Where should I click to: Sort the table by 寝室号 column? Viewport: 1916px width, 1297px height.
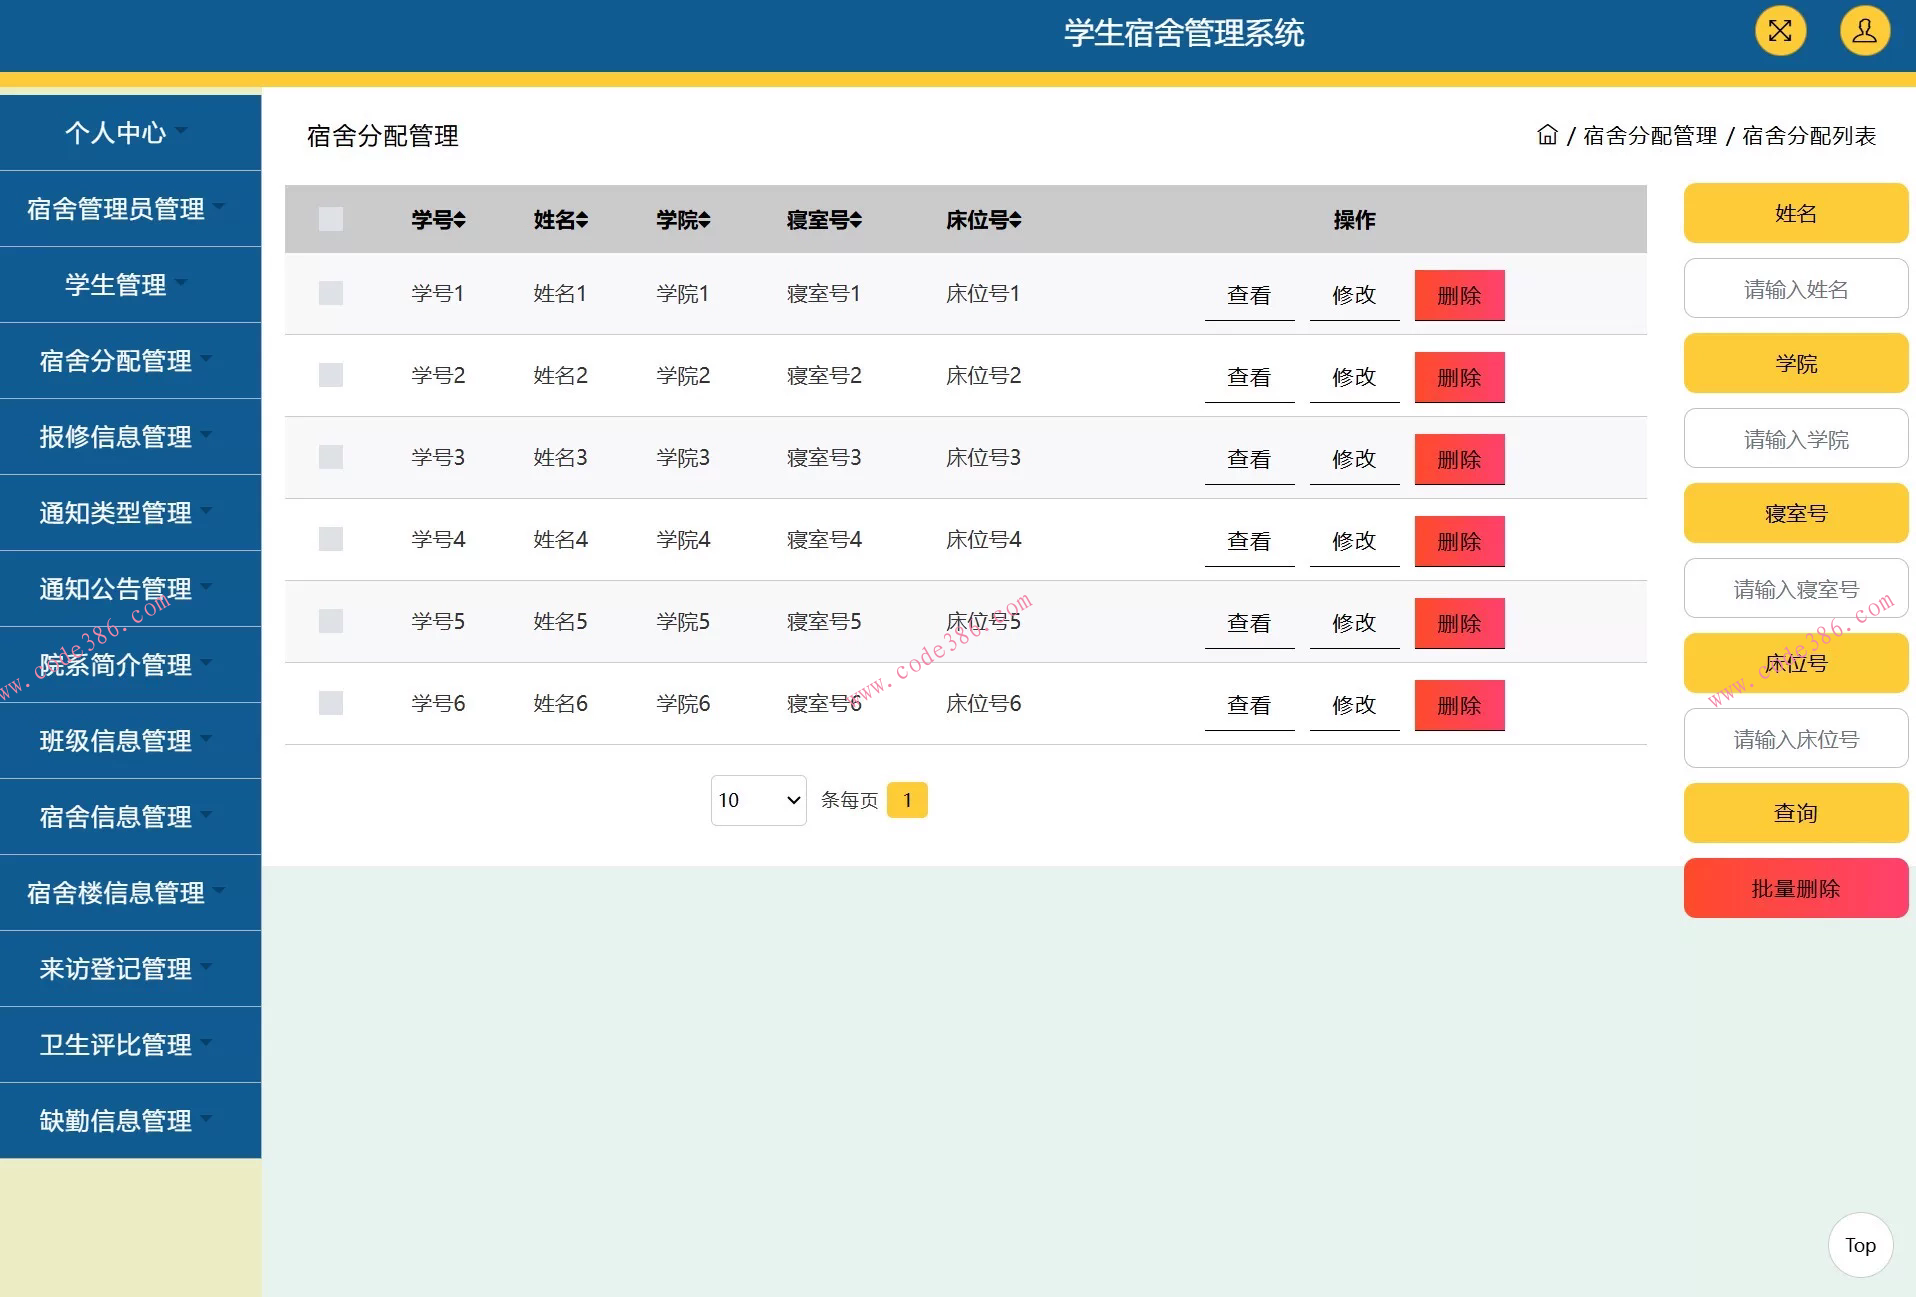[824, 220]
